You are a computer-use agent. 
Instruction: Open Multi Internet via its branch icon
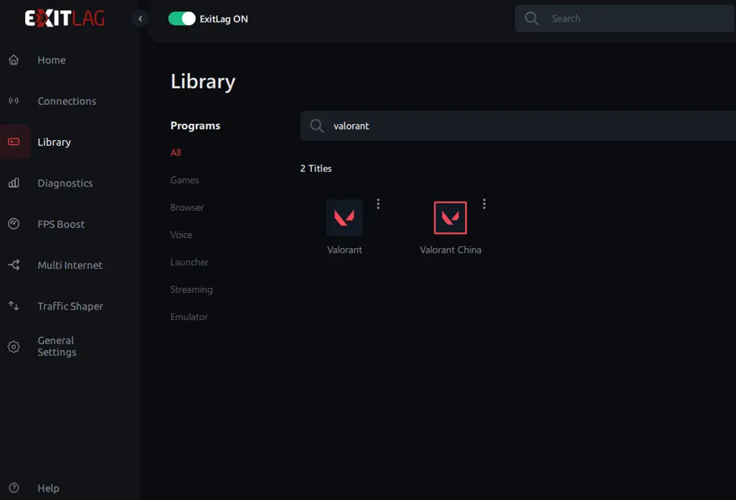coord(14,265)
